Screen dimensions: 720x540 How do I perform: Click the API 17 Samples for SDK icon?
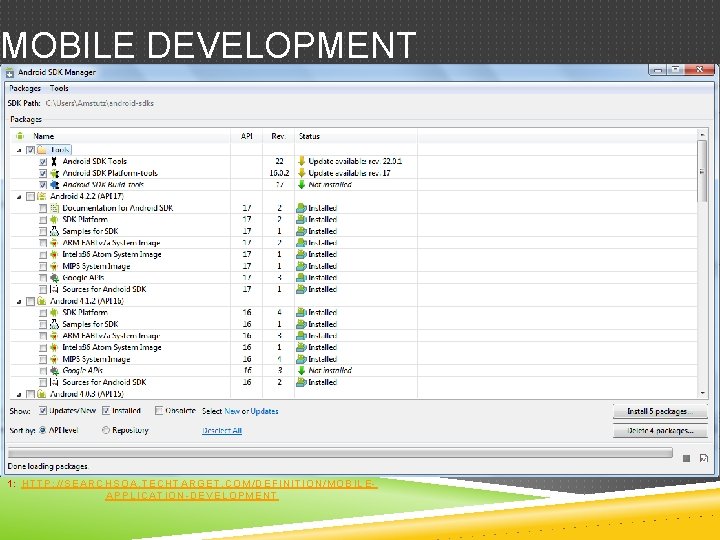tap(54, 231)
